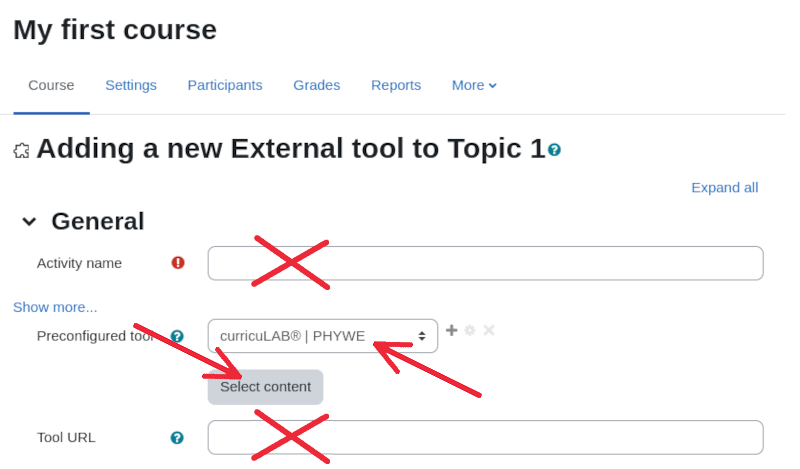Click into the Tool URL input field
The width and height of the screenshot is (800, 469).
coord(485,437)
